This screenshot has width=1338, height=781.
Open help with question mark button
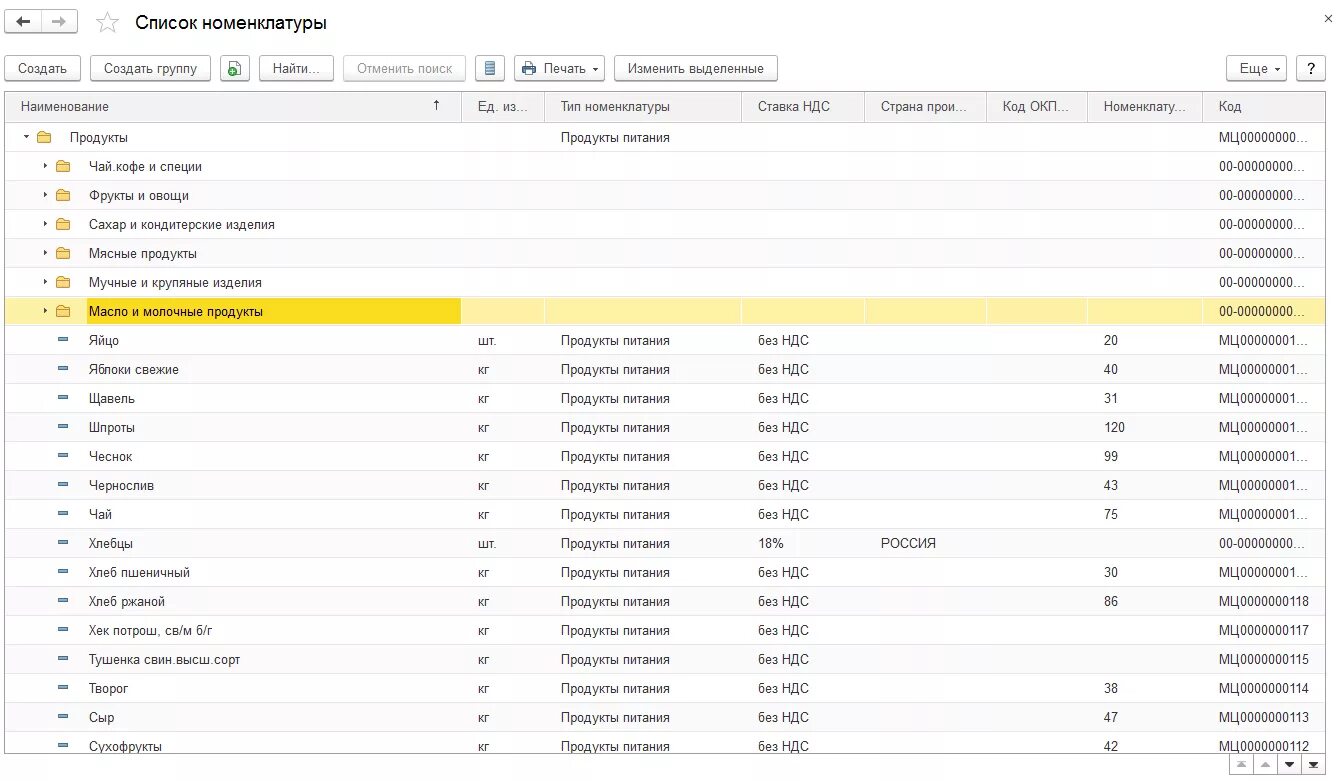1311,68
